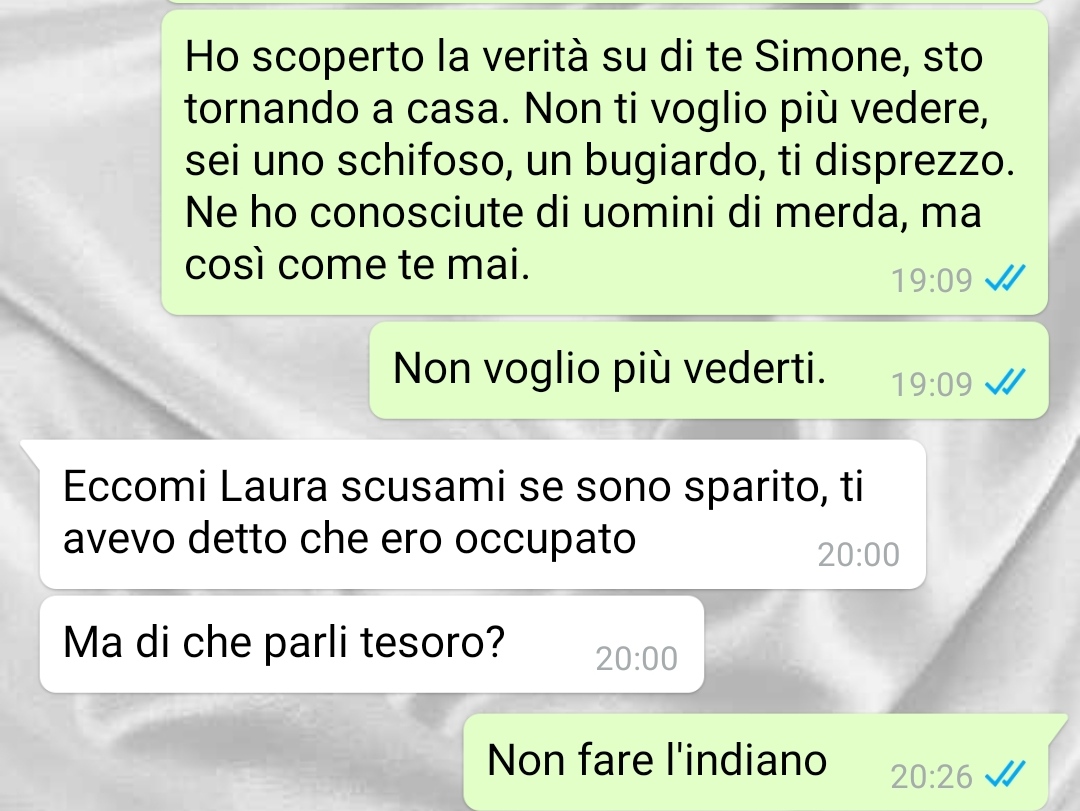Select the 'Ho scoperto la verità' message
Image resolution: width=1080 pixels, height=811 pixels.
point(605,163)
